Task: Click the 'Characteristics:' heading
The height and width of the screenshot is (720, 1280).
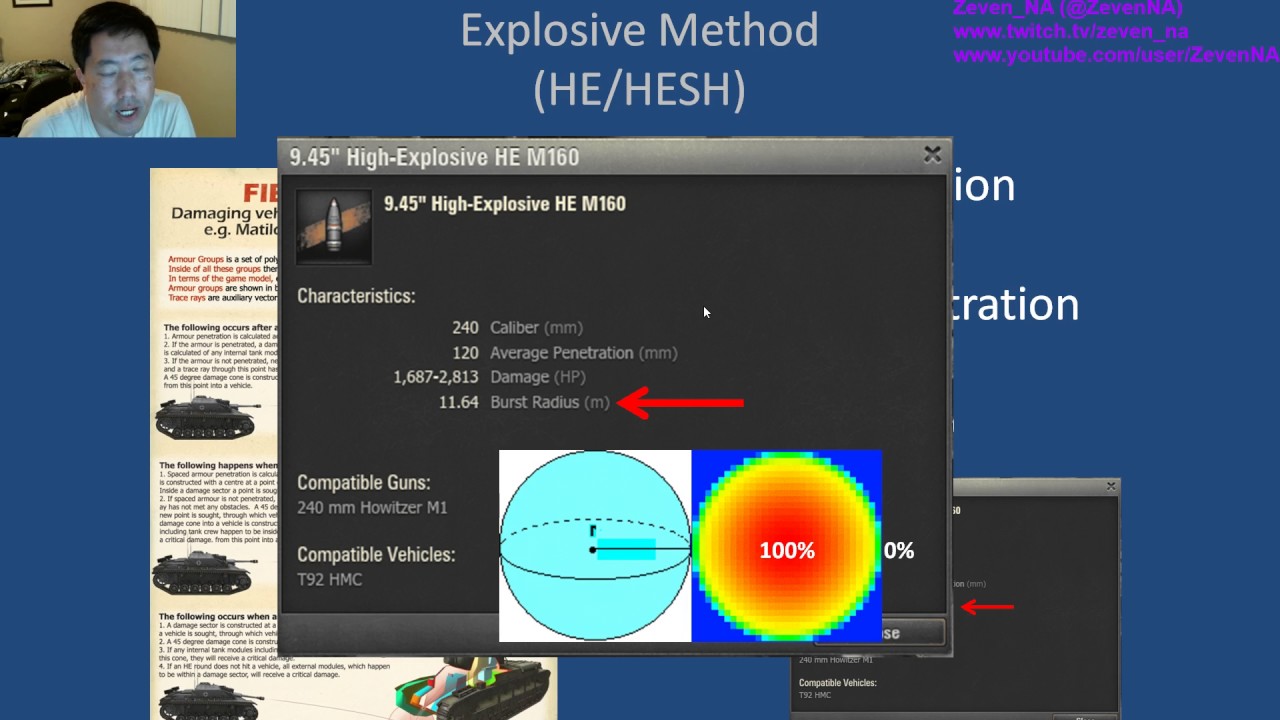Action: 356,296
